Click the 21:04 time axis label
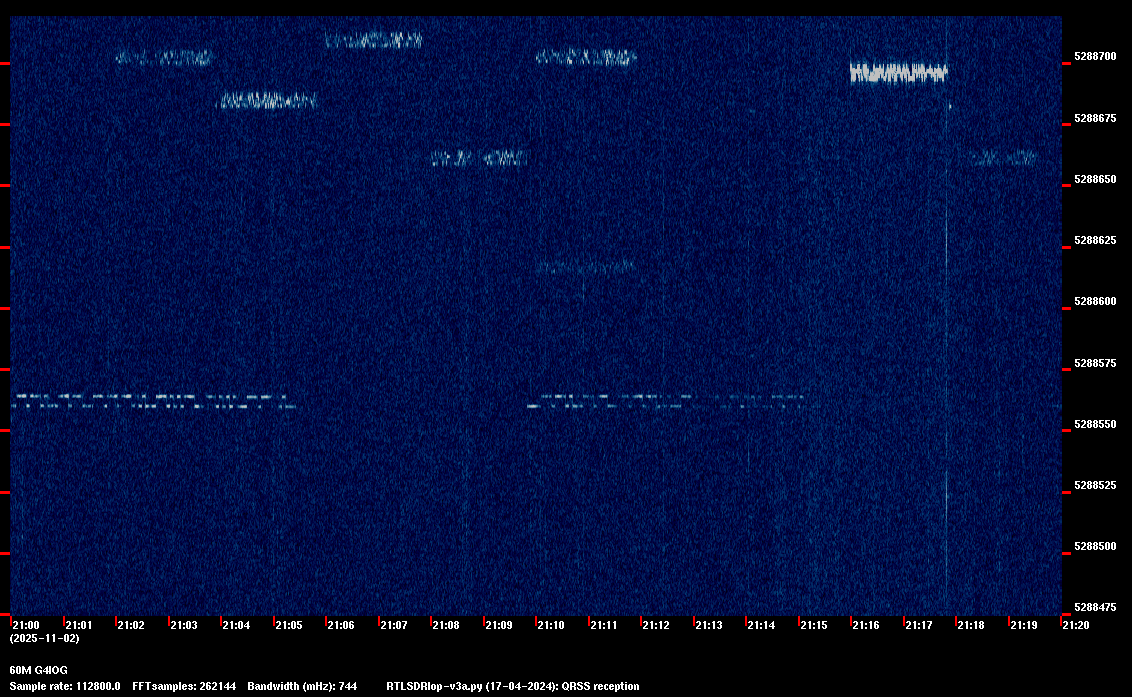Screen dimensions: 1132x697 pos(236,625)
